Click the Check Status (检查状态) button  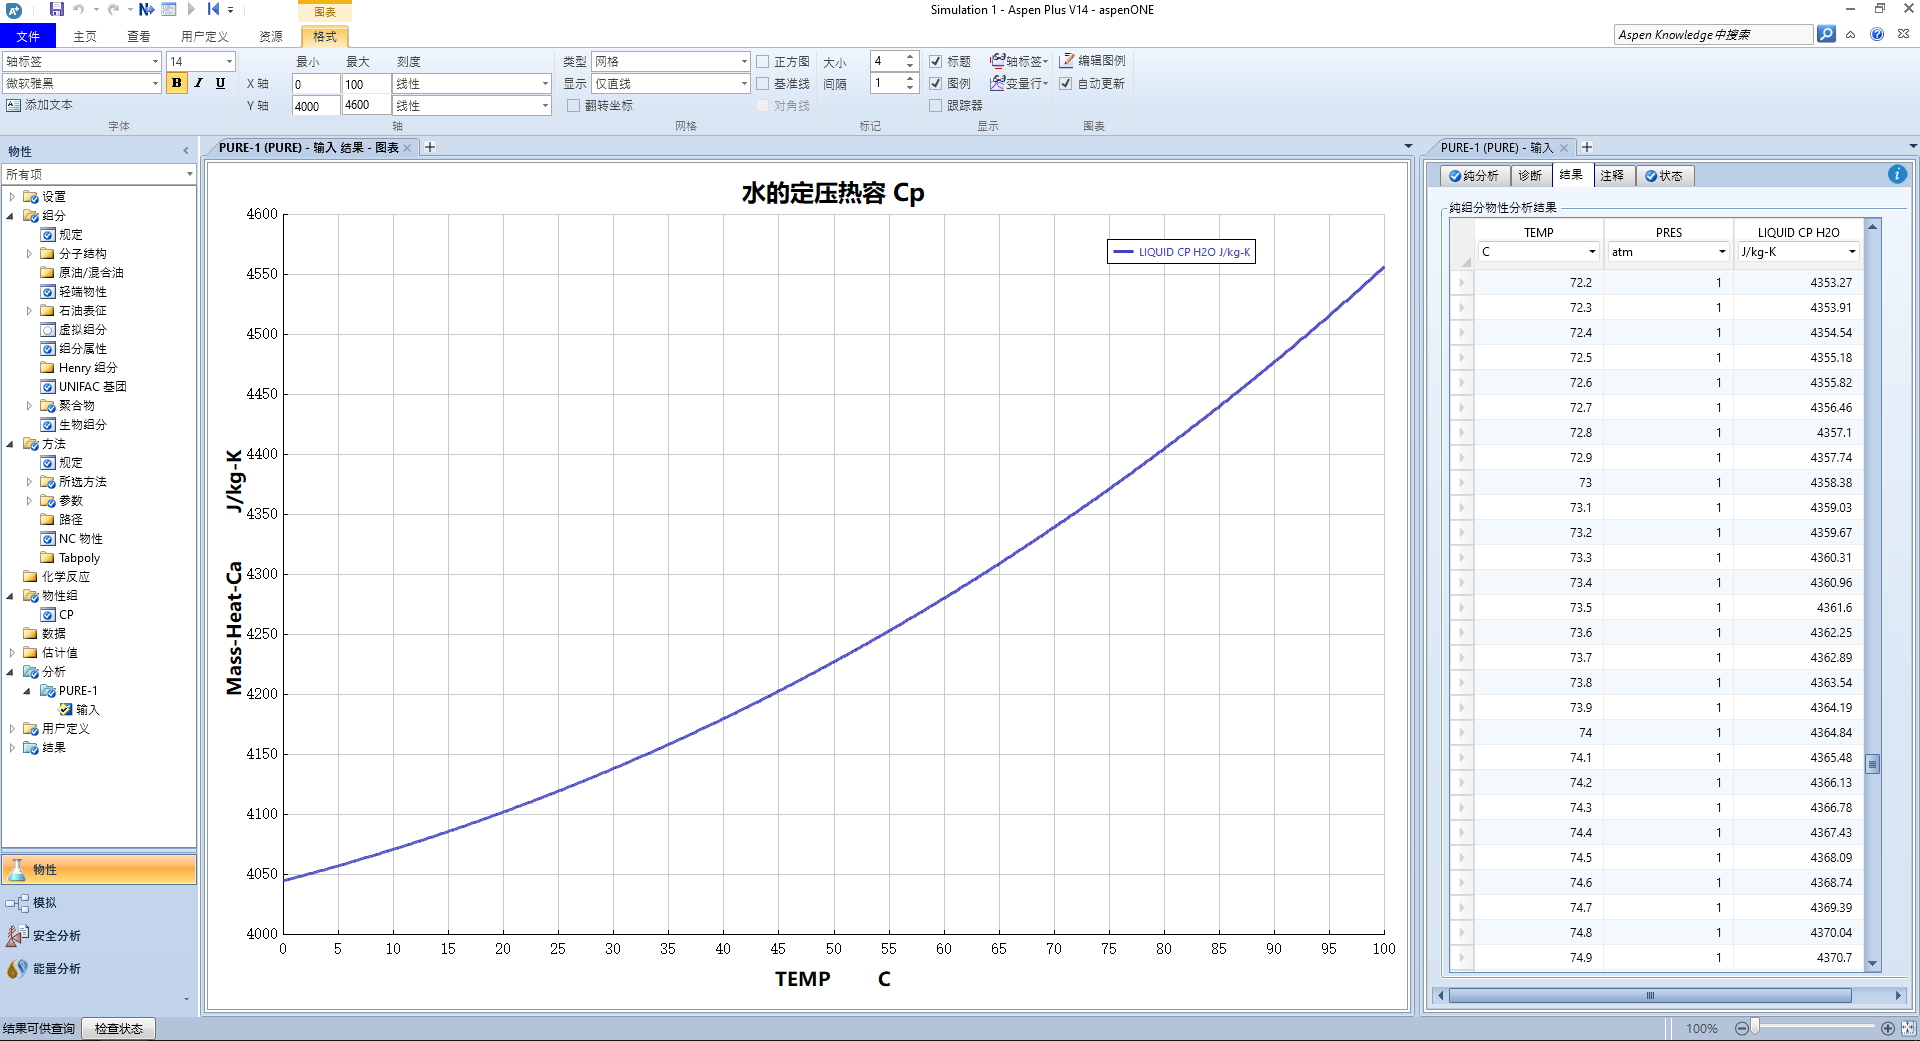[x=119, y=1028]
